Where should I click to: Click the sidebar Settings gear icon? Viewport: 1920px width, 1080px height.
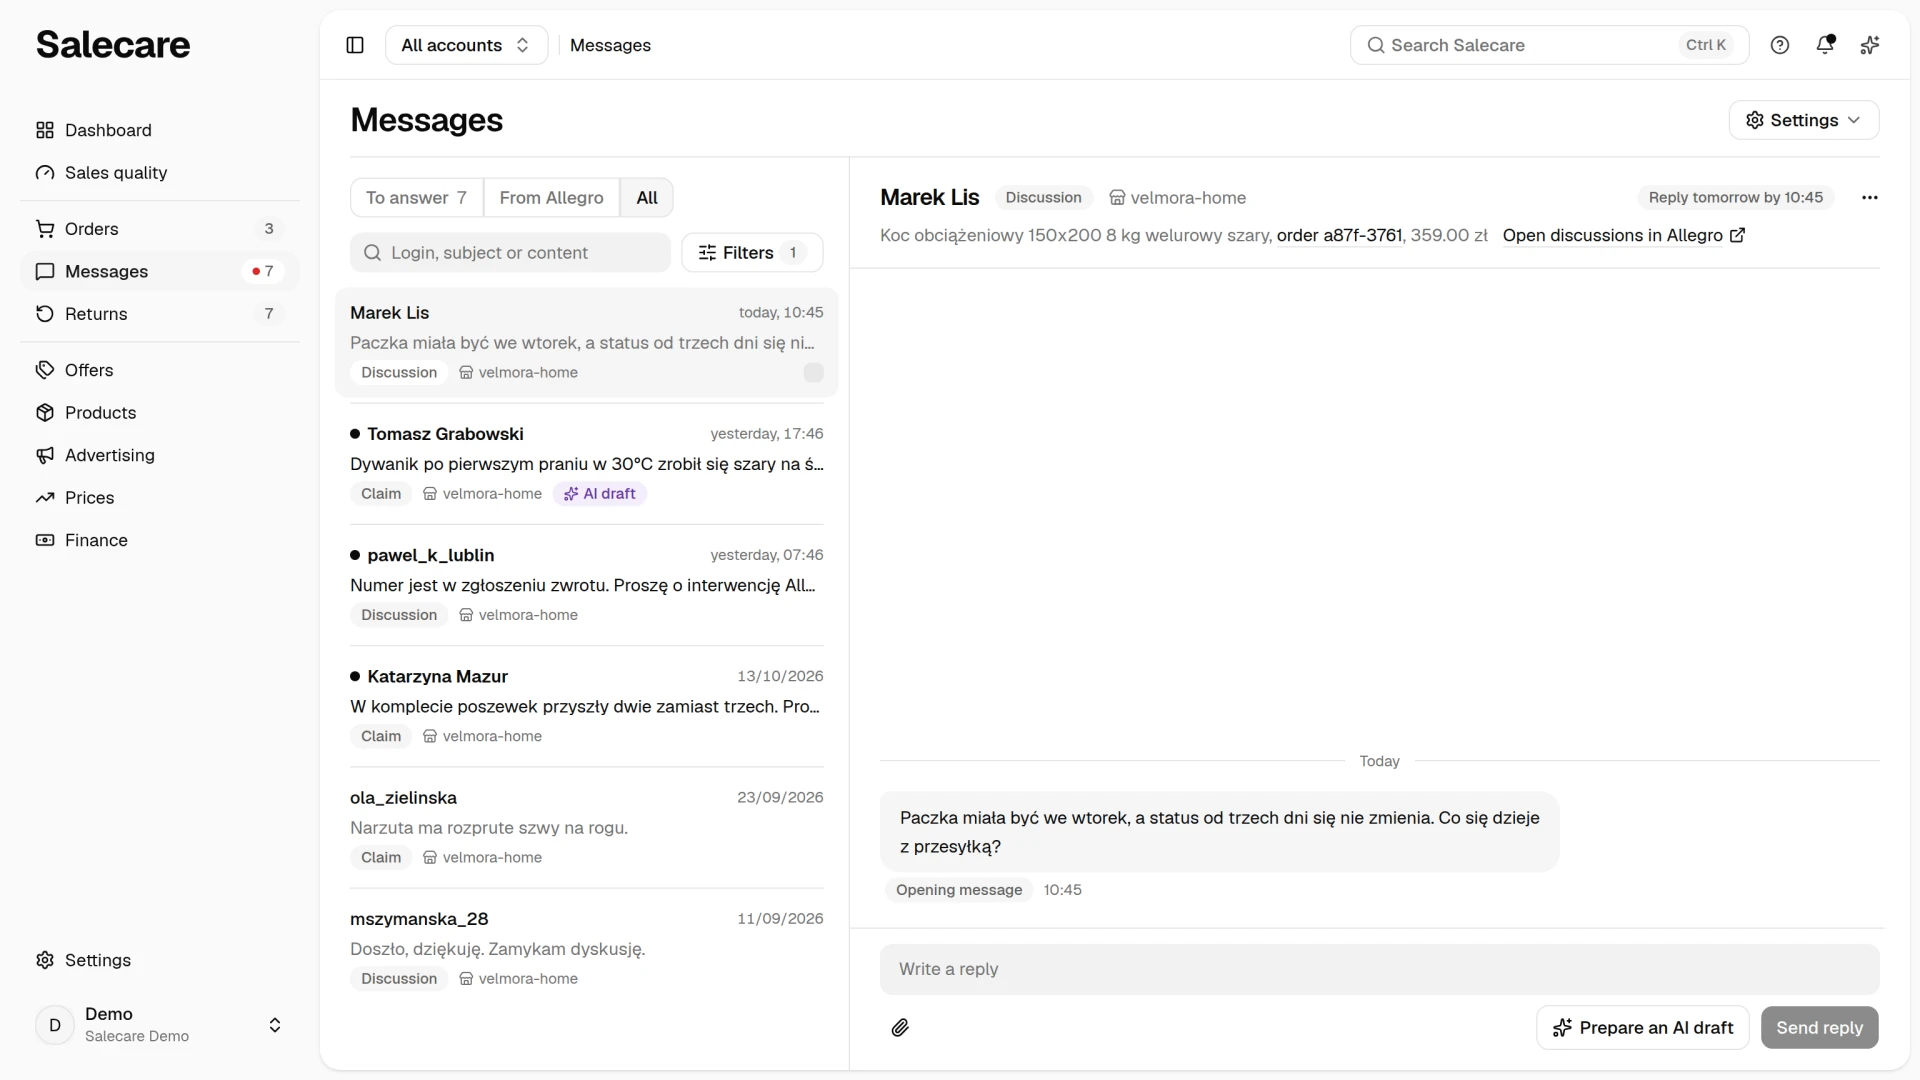tap(45, 960)
